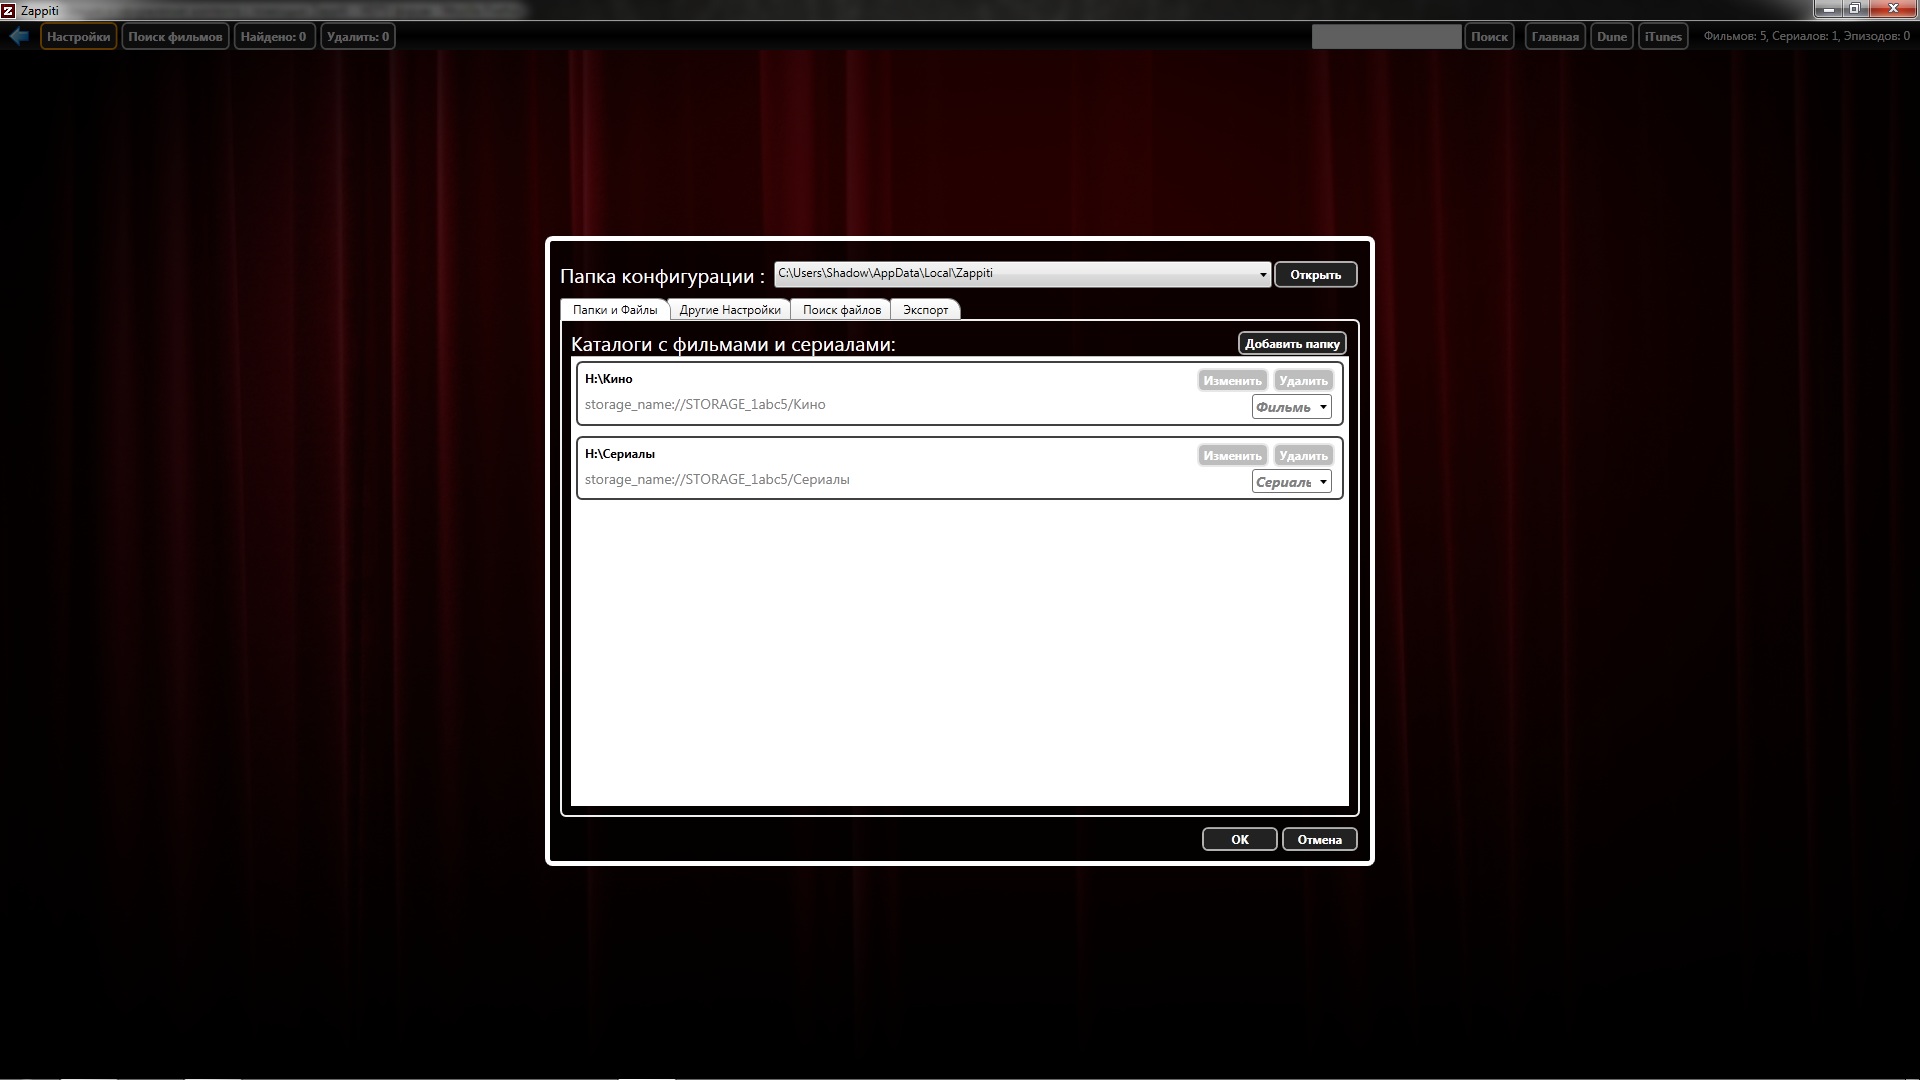This screenshot has height=1080, width=1920.
Task: Switch to Другие Настройки tab
Action: (729, 310)
